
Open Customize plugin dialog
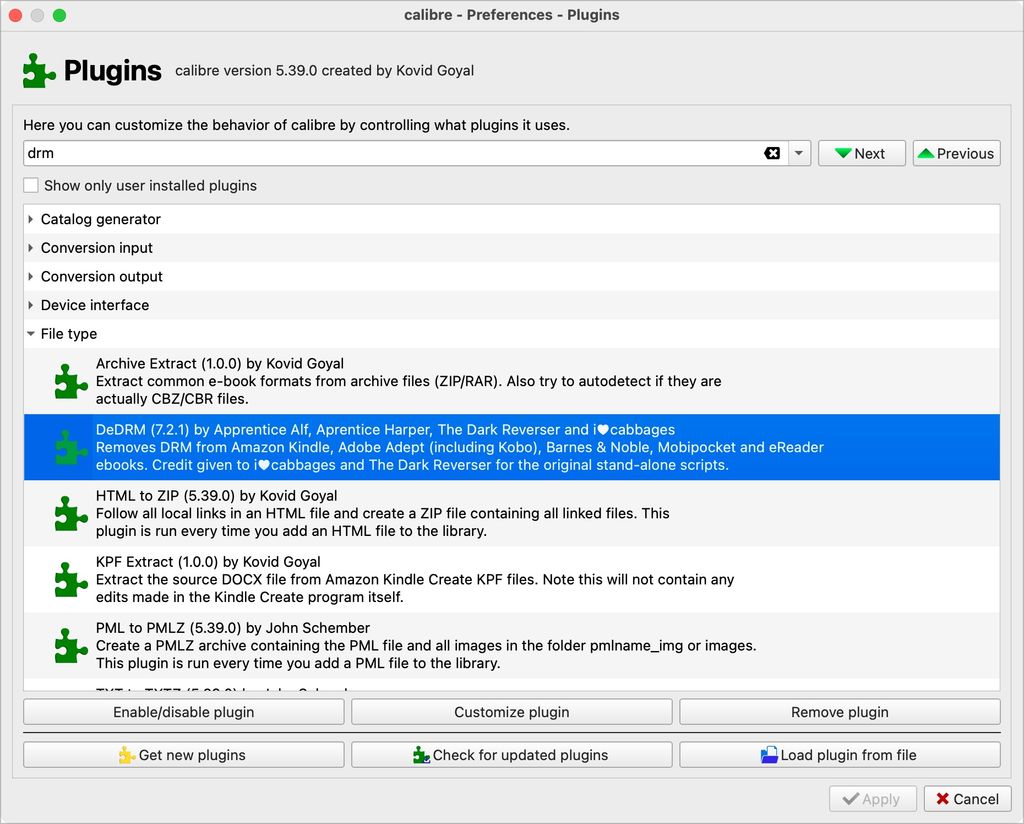tap(511, 712)
